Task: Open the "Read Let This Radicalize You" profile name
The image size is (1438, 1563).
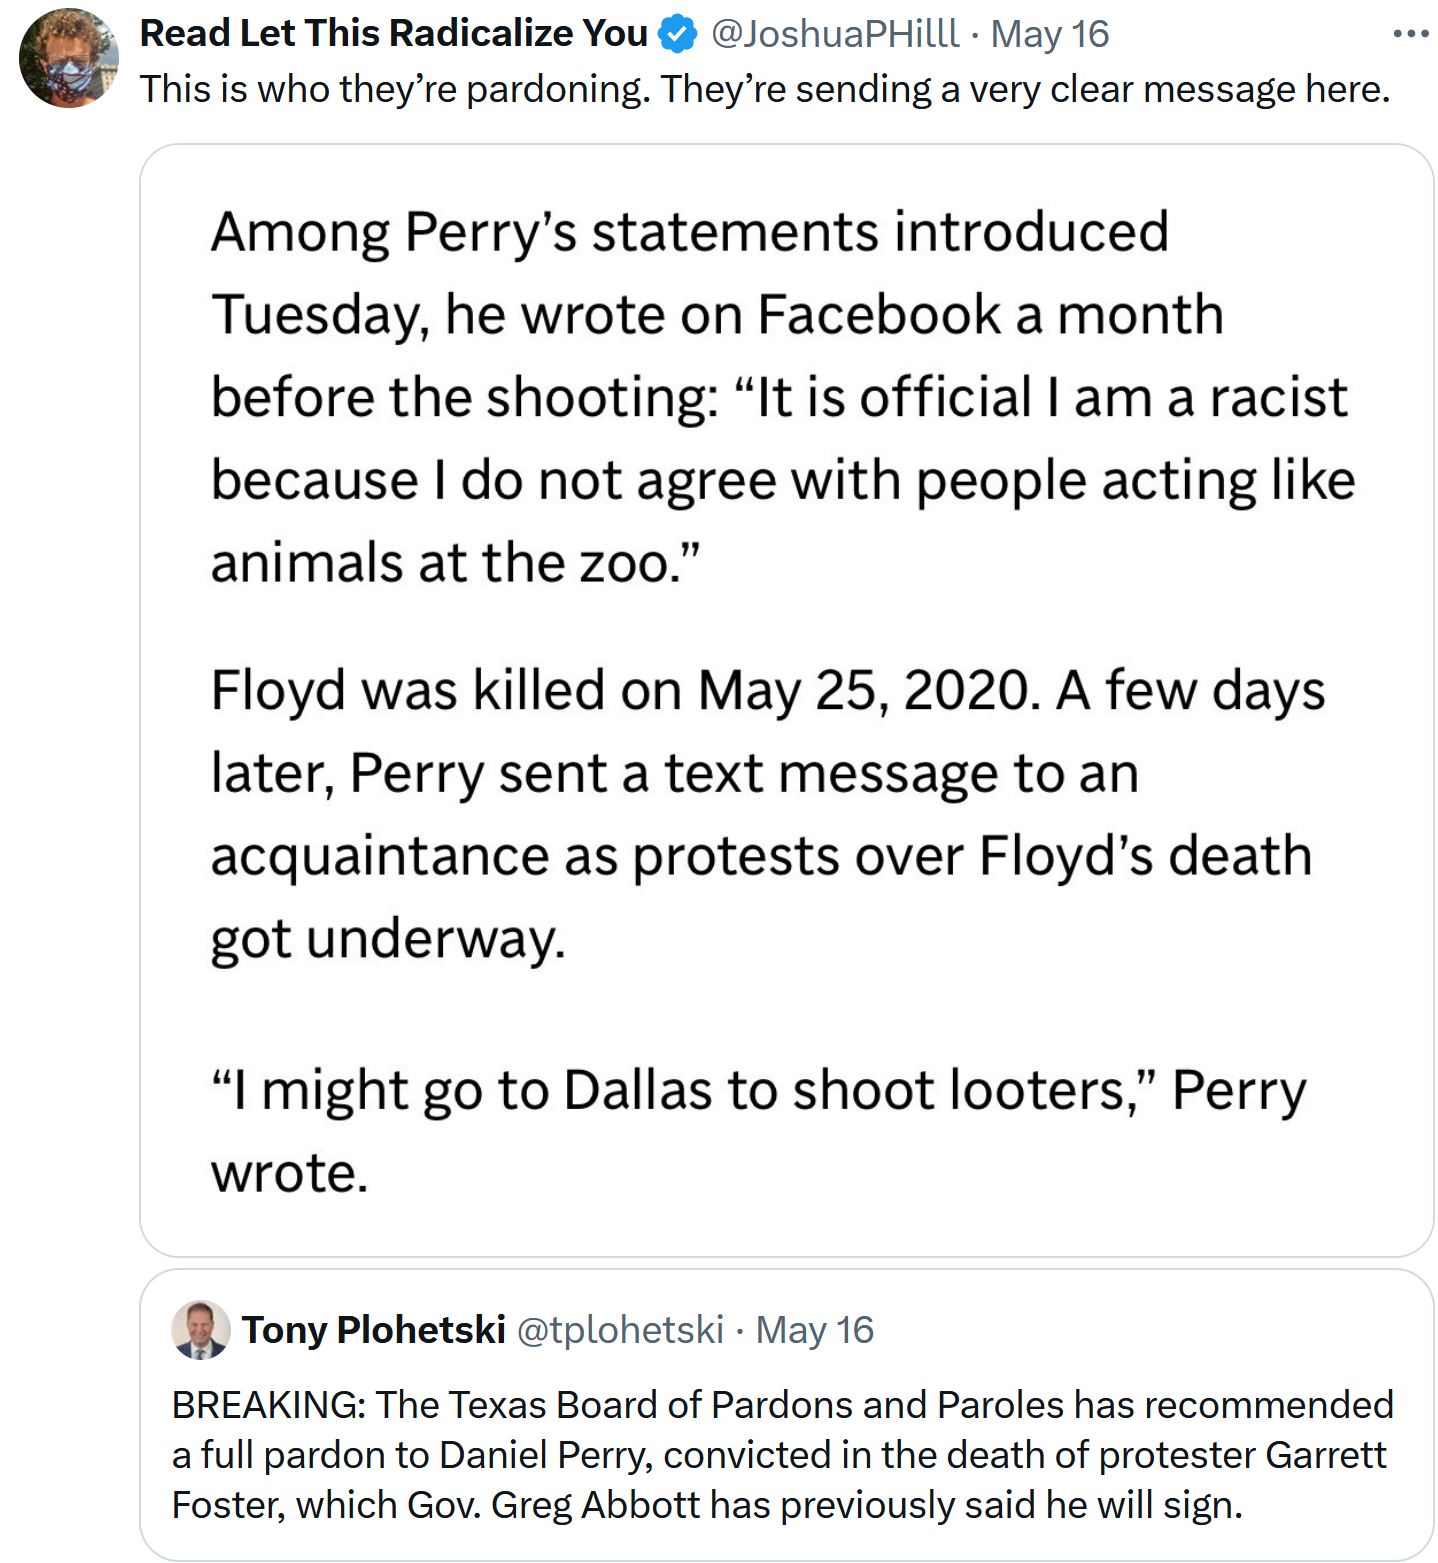Action: pos(394,34)
